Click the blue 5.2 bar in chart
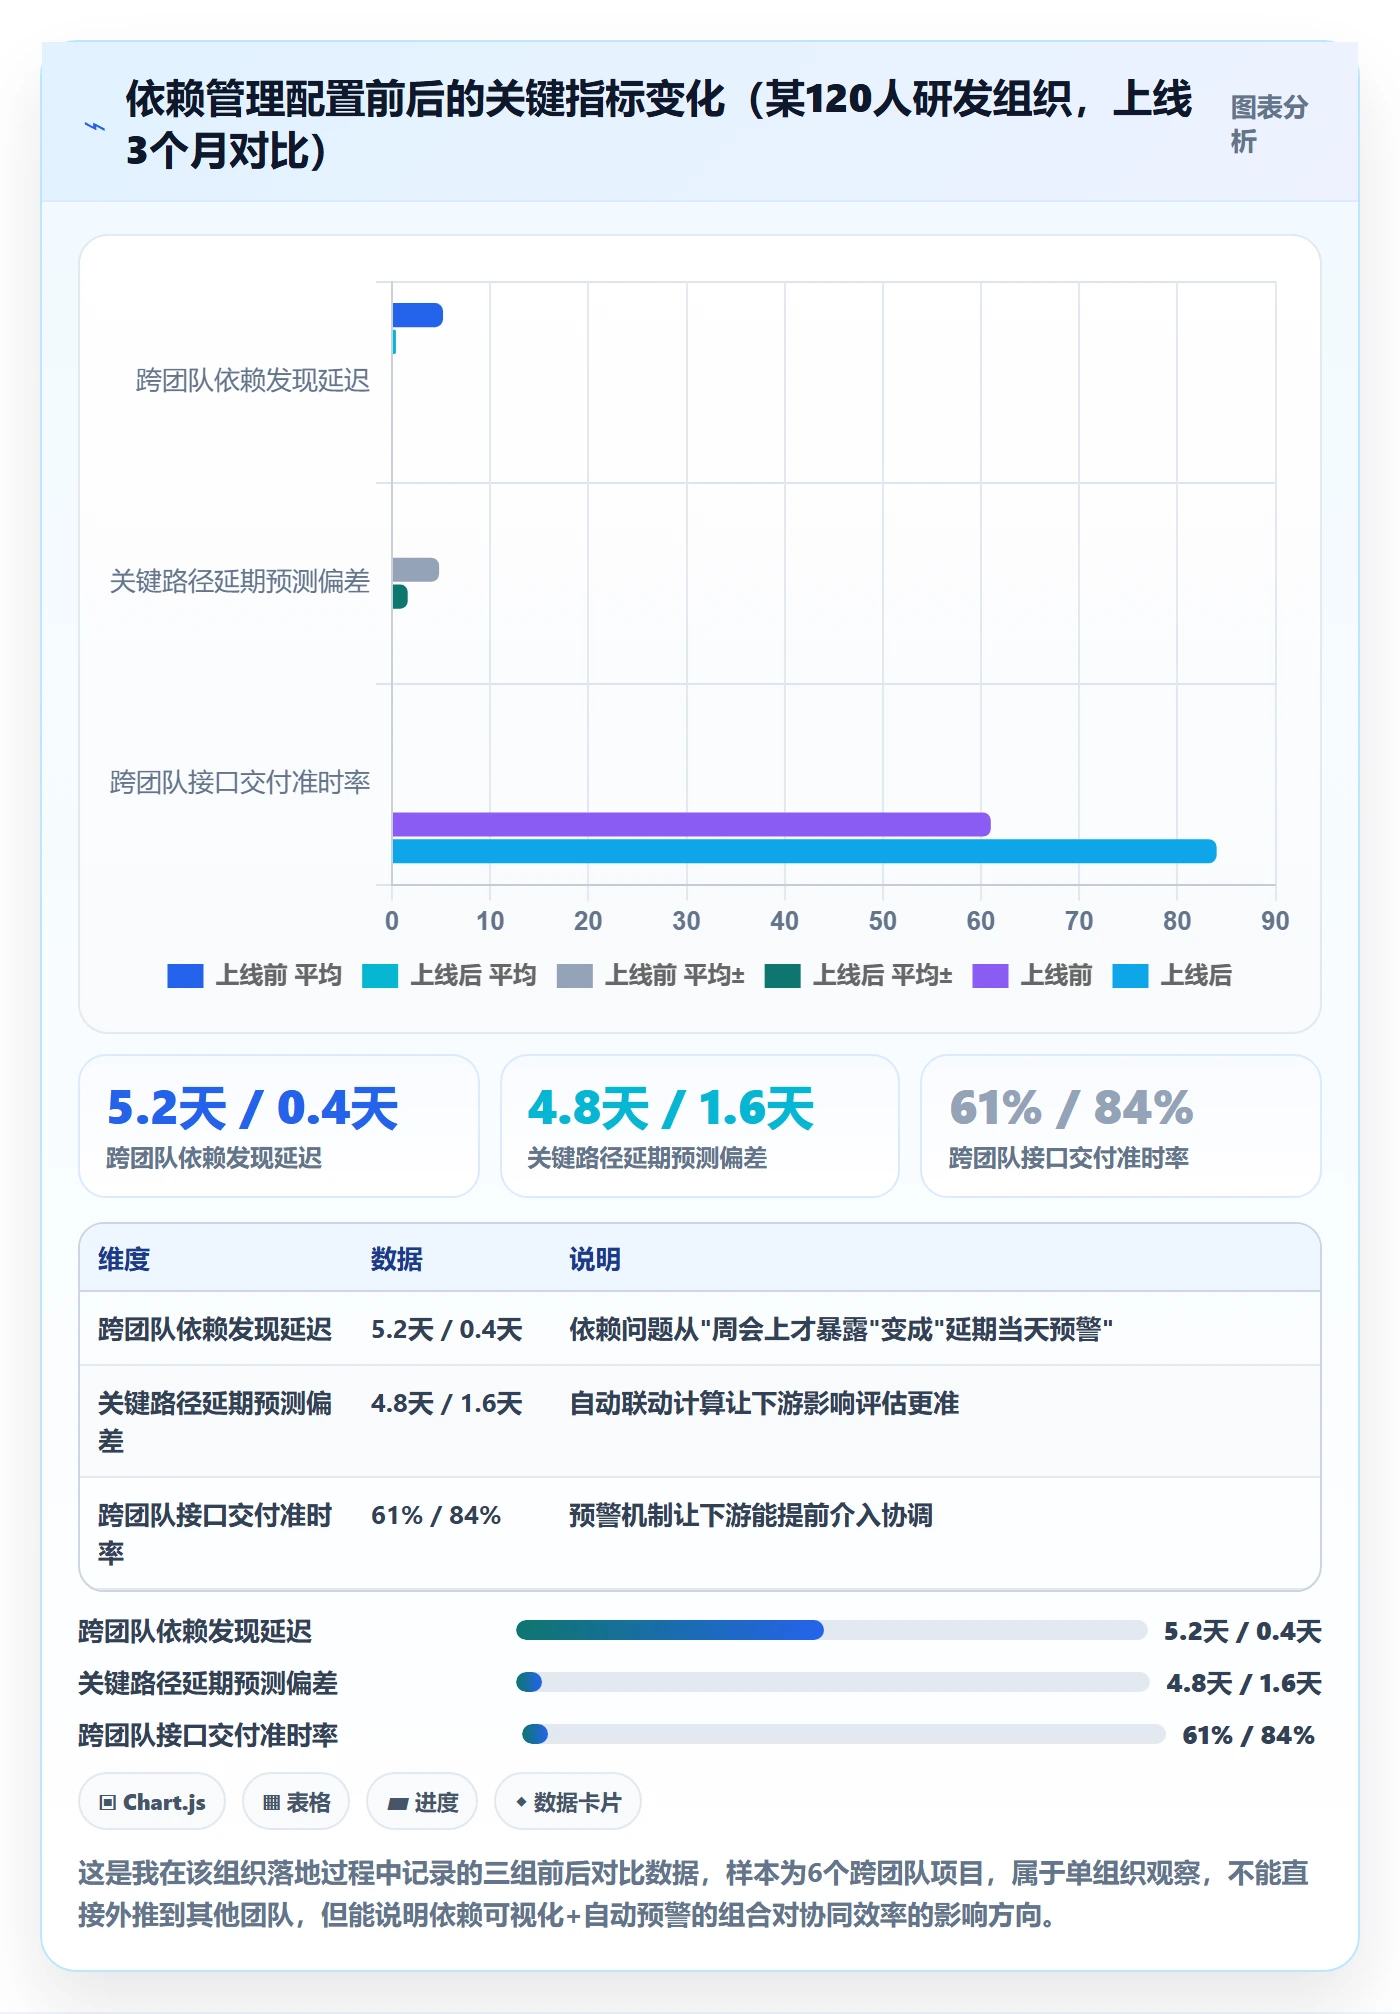 [417, 315]
